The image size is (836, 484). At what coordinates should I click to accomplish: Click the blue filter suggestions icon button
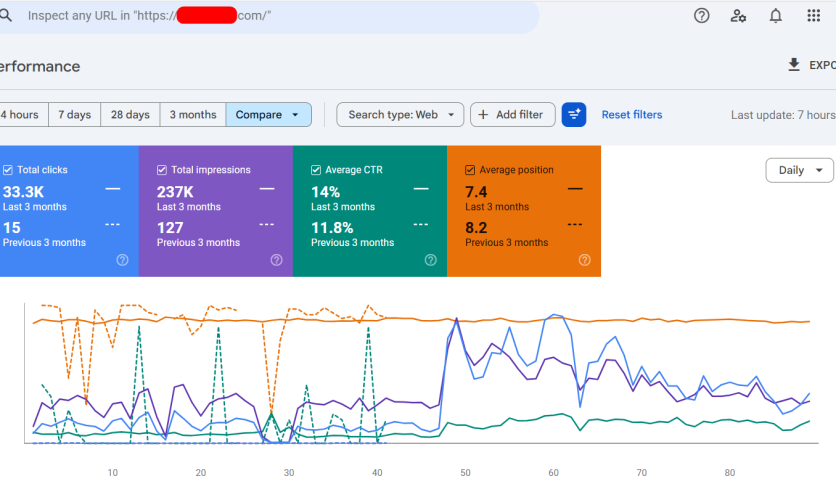tap(574, 115)
